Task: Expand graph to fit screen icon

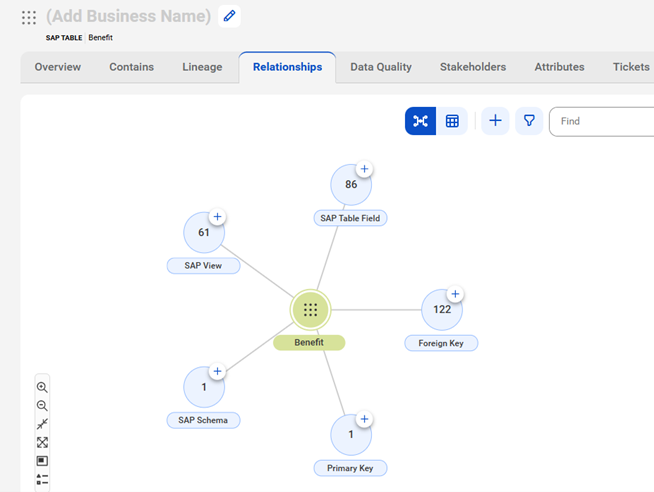Action: point(42,442)
